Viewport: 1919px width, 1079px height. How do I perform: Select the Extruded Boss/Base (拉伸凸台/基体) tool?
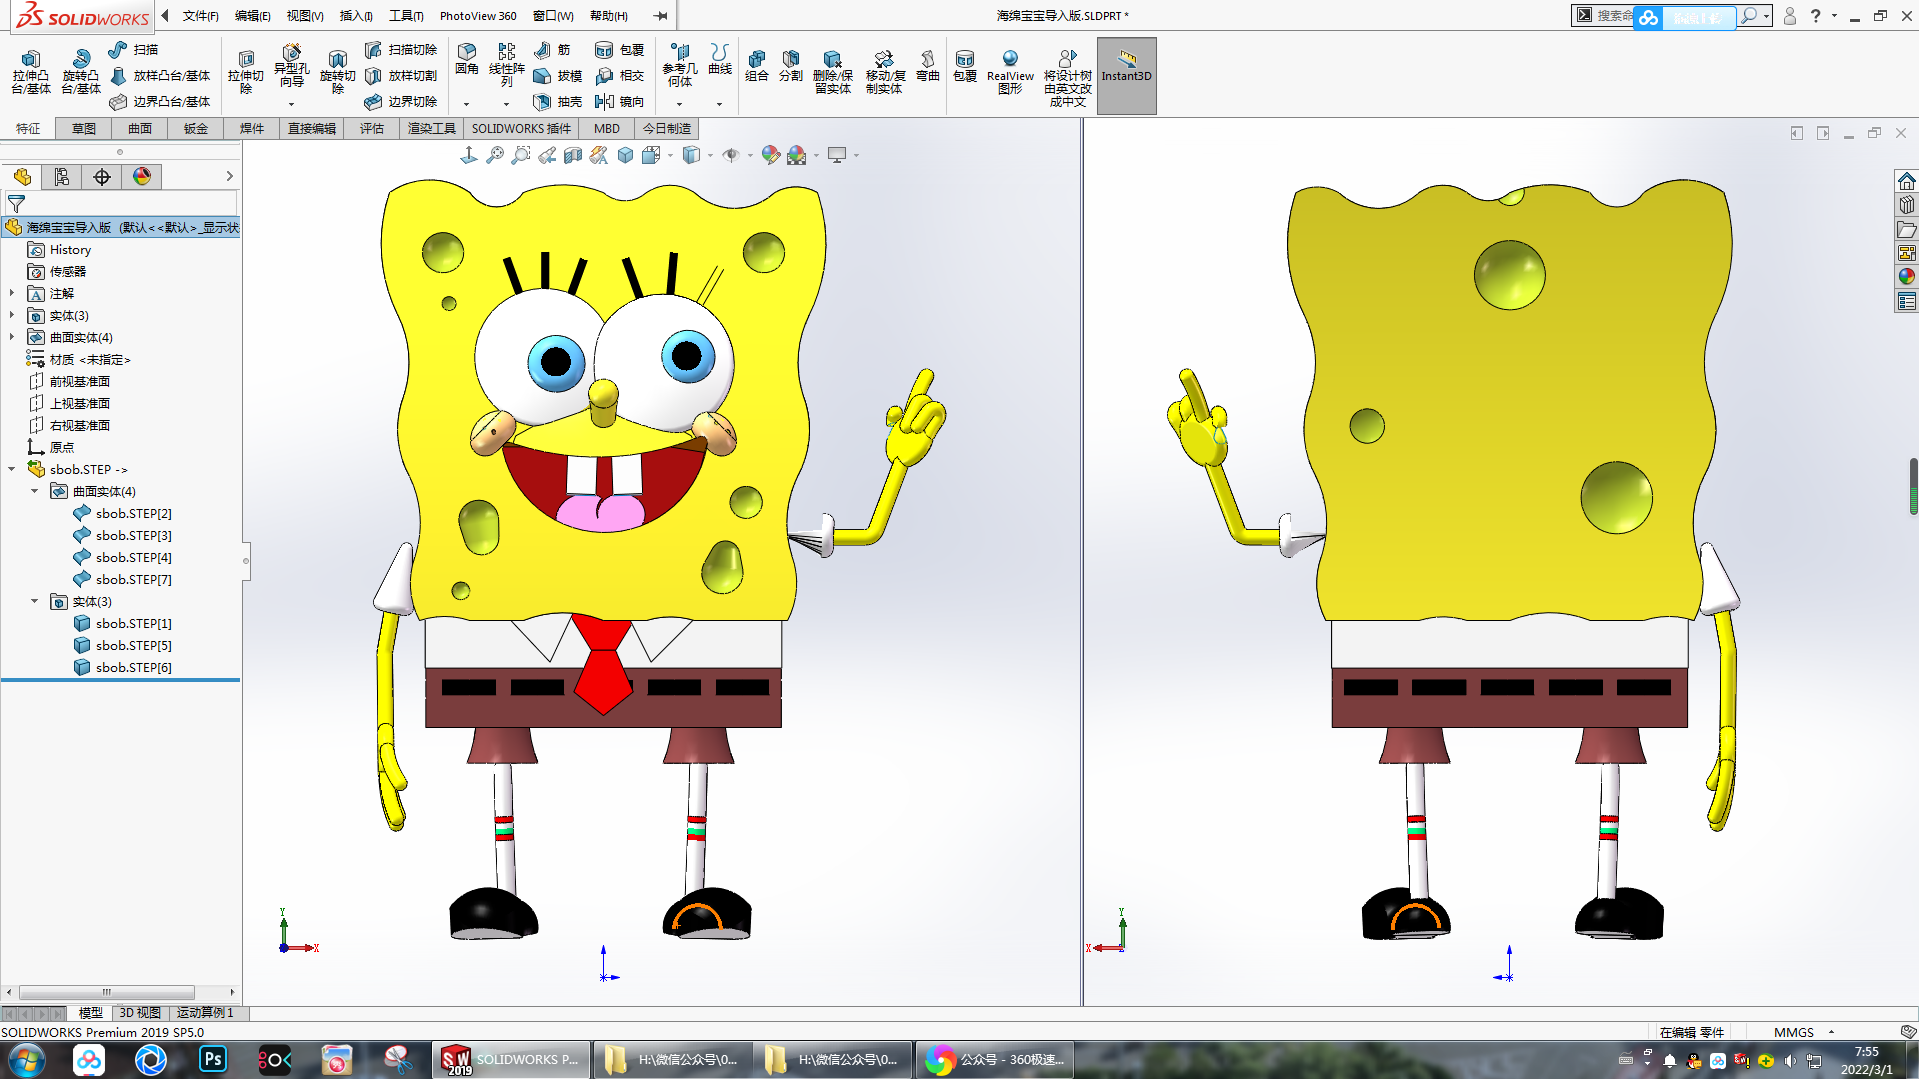(x=31, y=72)
